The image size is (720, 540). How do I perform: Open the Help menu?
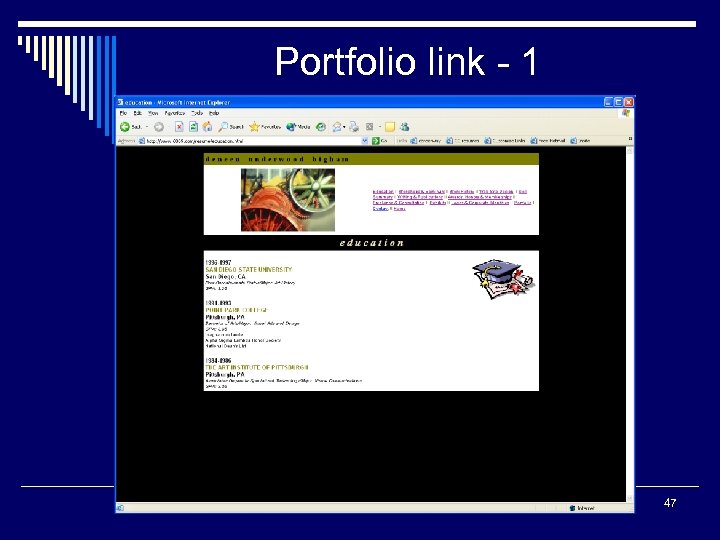pyautogui.click(x=214, y=113)
